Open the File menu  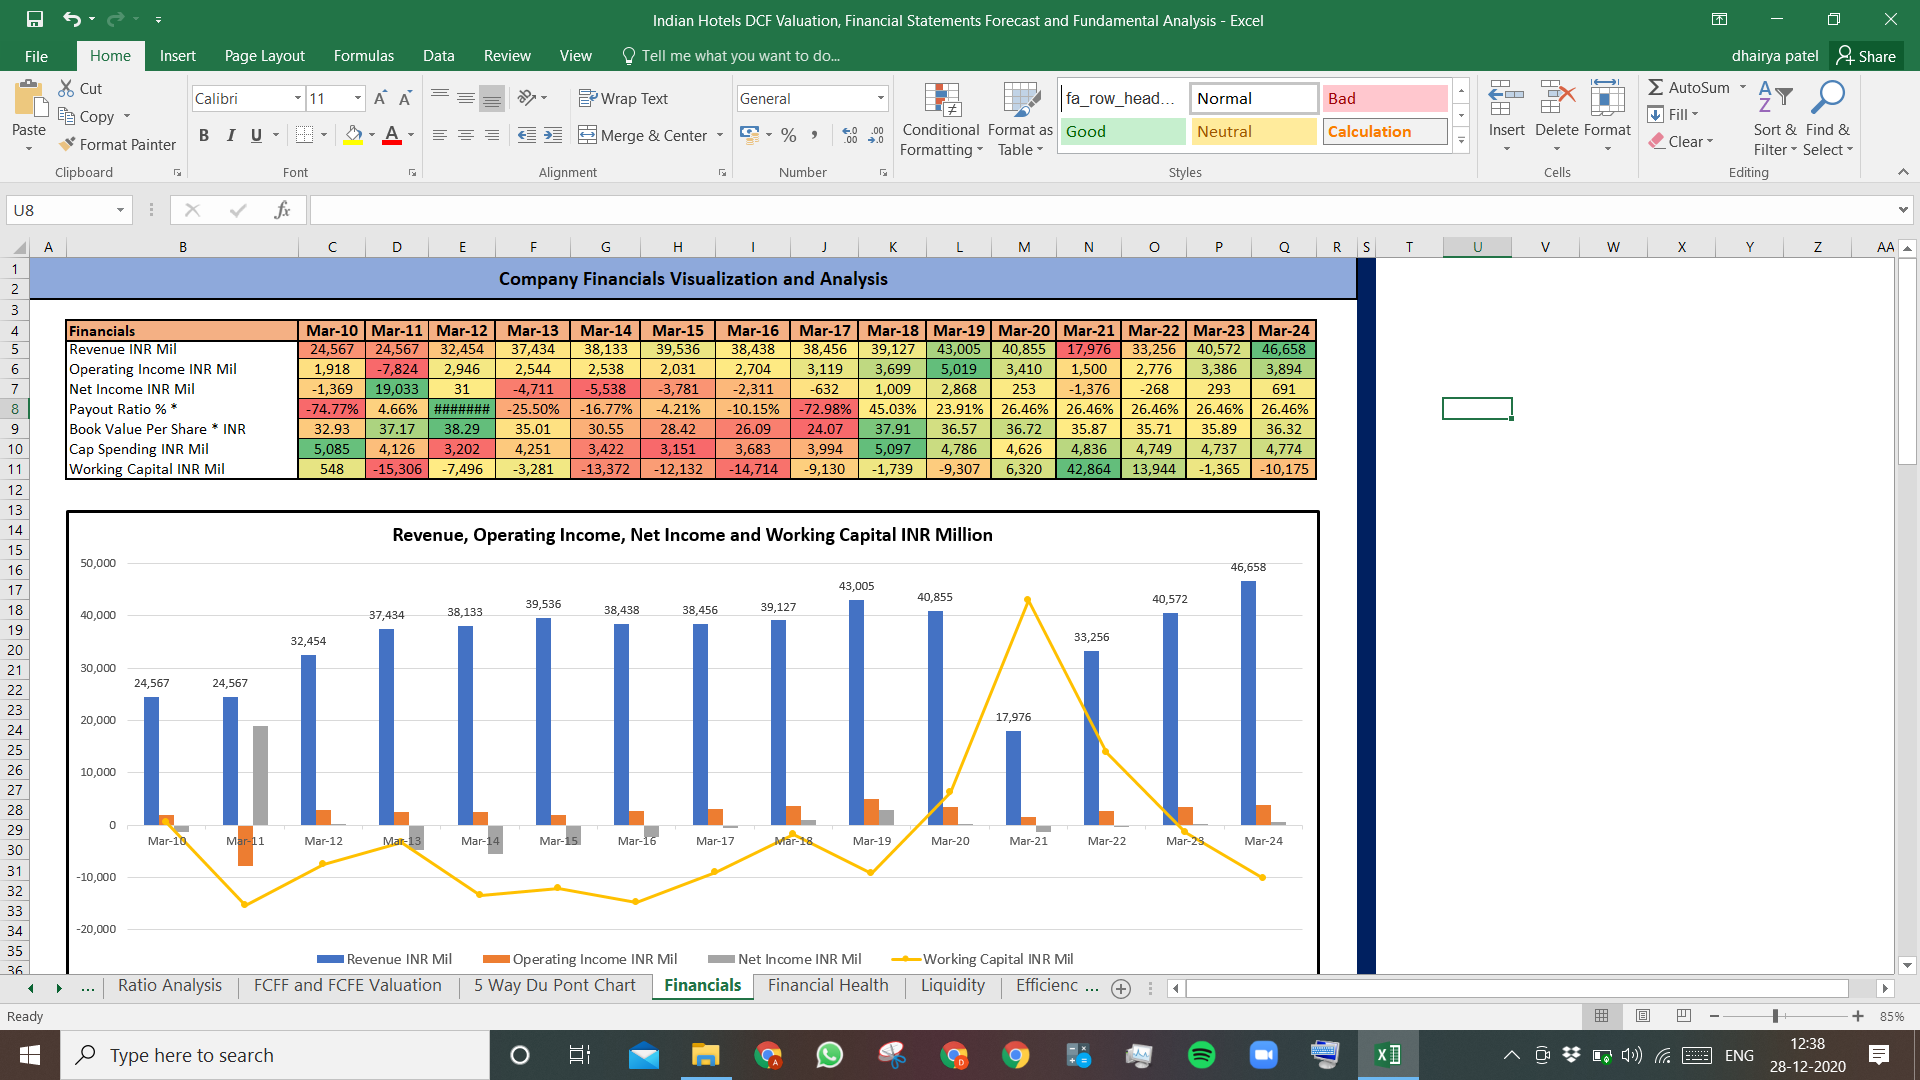pos(36,56)
